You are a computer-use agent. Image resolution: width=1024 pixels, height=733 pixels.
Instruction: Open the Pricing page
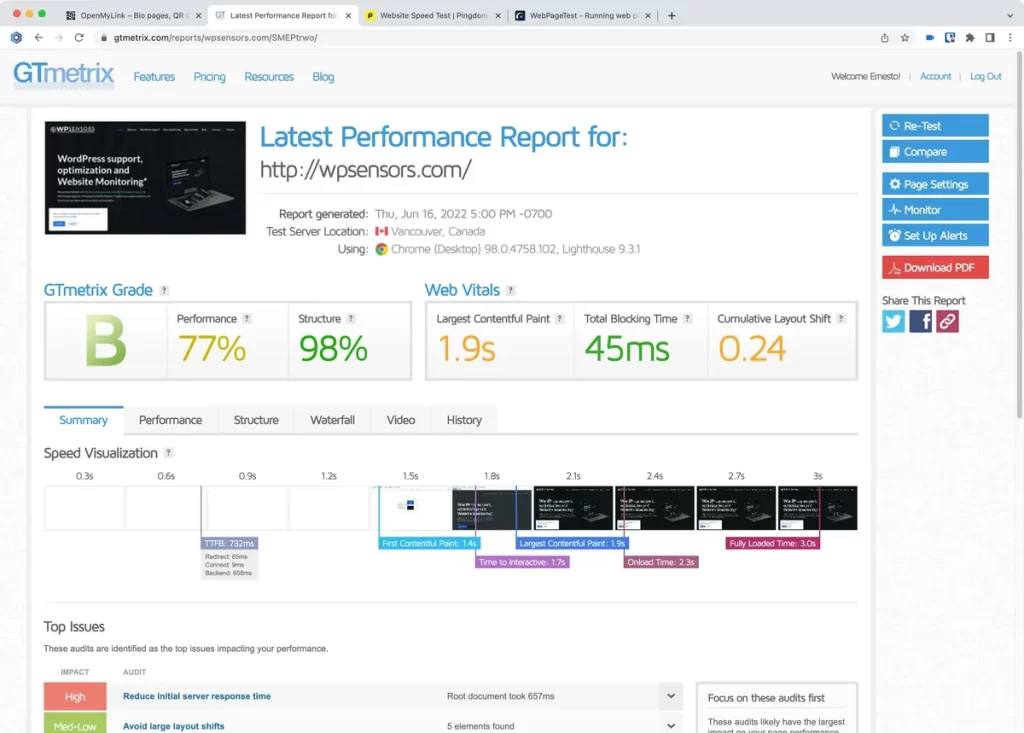pos(210,77)
